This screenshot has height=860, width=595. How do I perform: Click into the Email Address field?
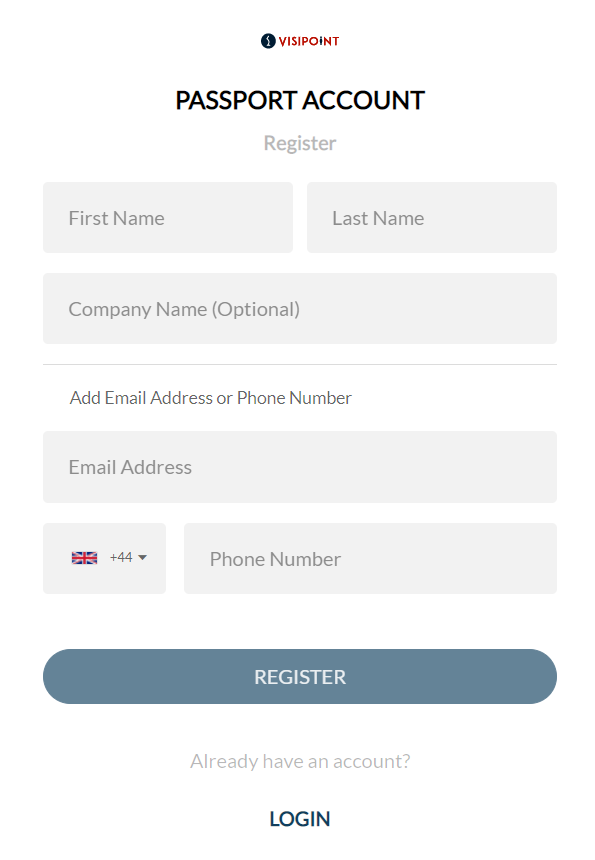tap(300, 467)
